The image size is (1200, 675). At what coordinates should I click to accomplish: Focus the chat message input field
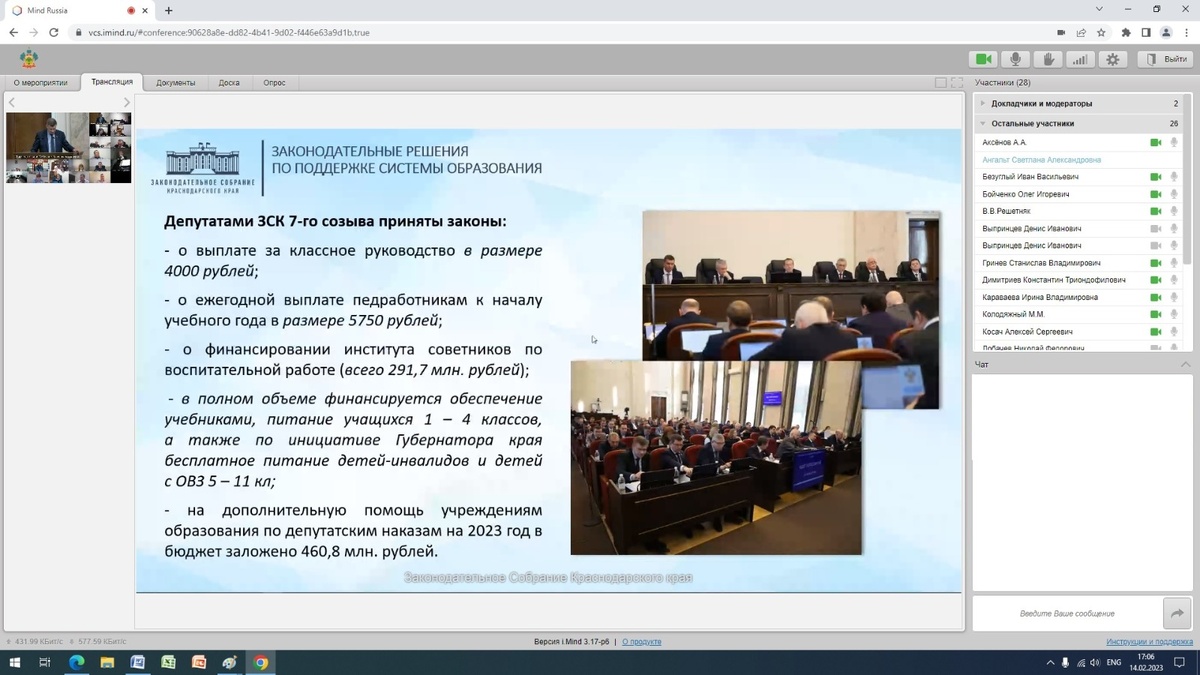tap(1068, 613)
